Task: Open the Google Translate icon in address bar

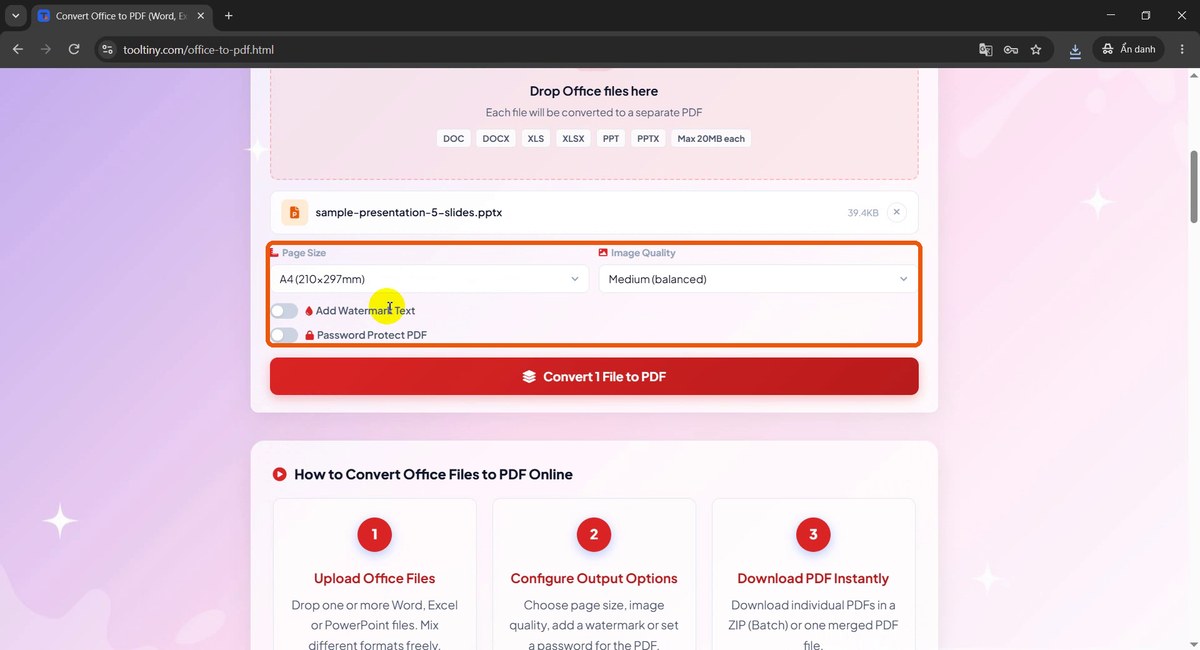Action: [986, 50]
